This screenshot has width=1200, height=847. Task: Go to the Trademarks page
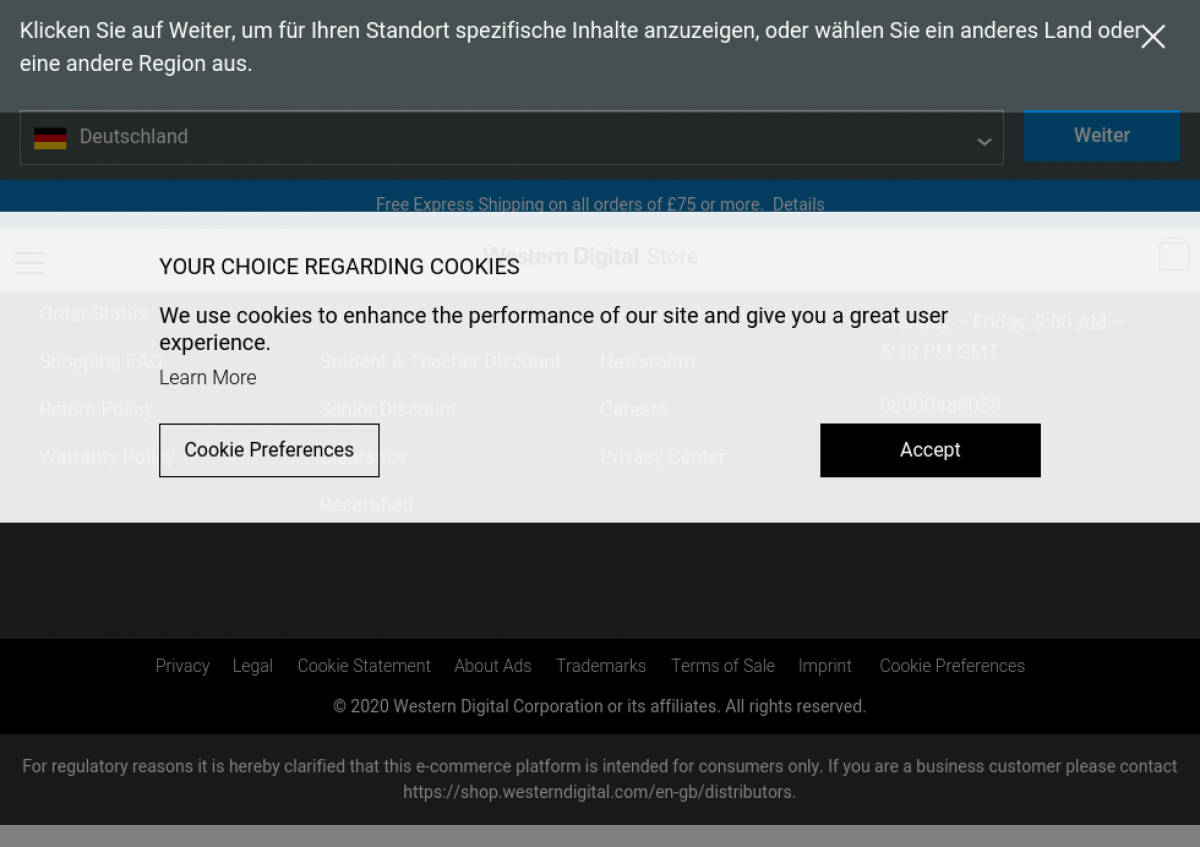coord(601,666)
